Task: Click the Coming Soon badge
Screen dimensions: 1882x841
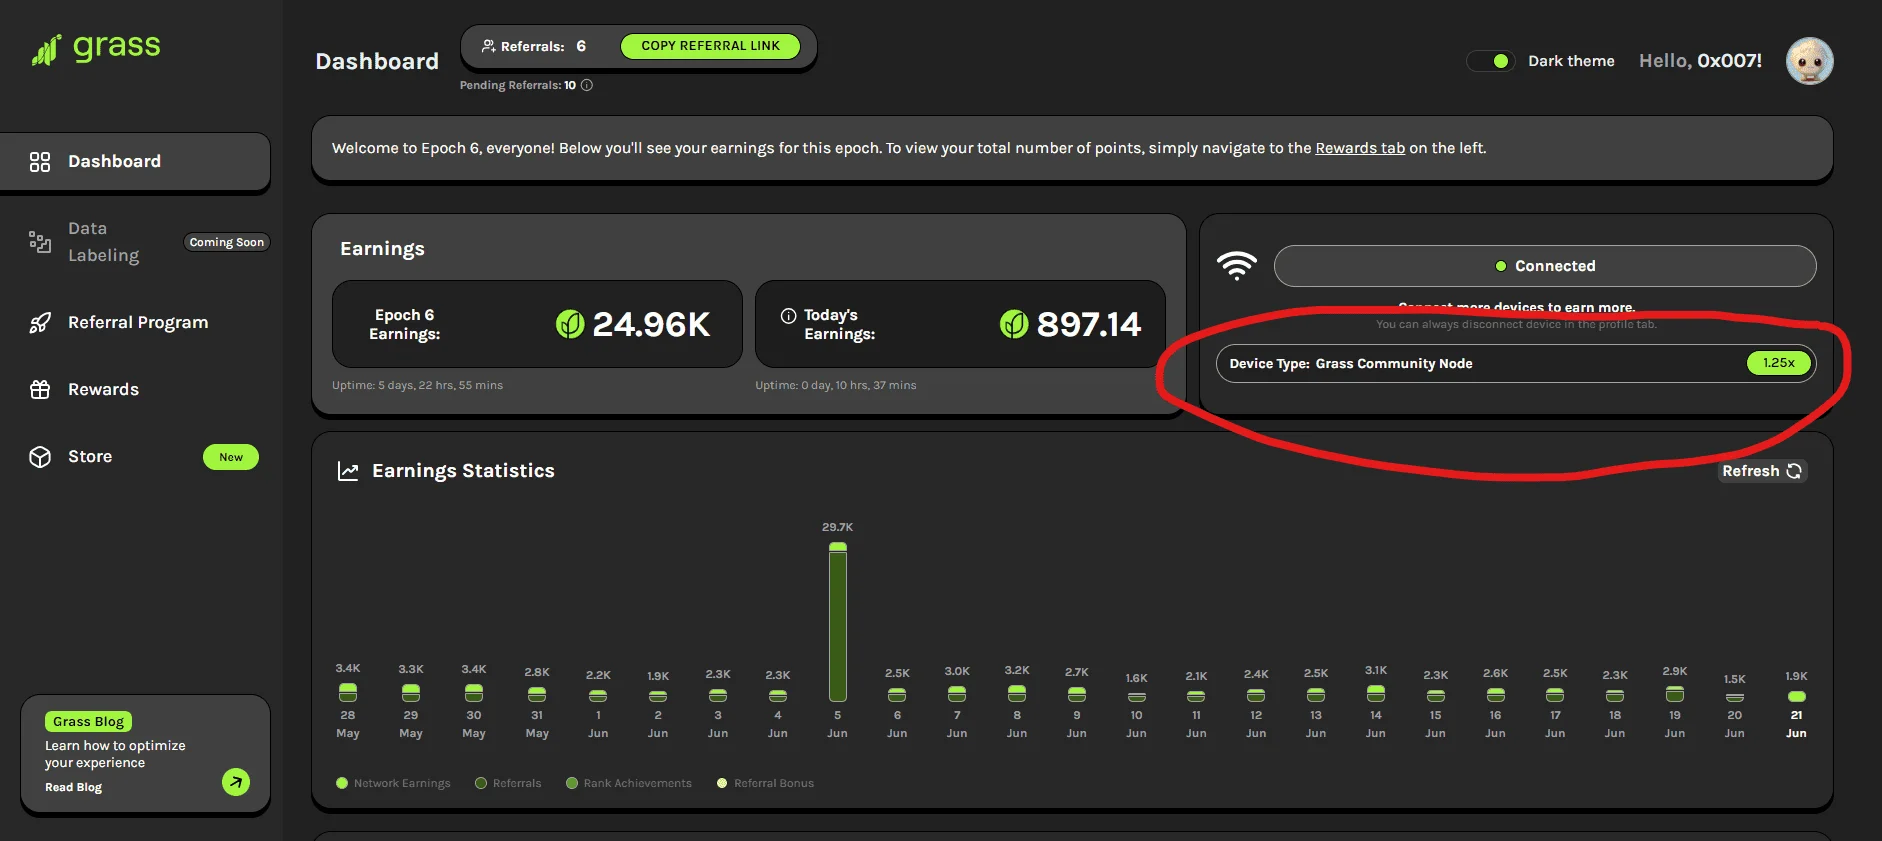Action: tap(227, 242)
